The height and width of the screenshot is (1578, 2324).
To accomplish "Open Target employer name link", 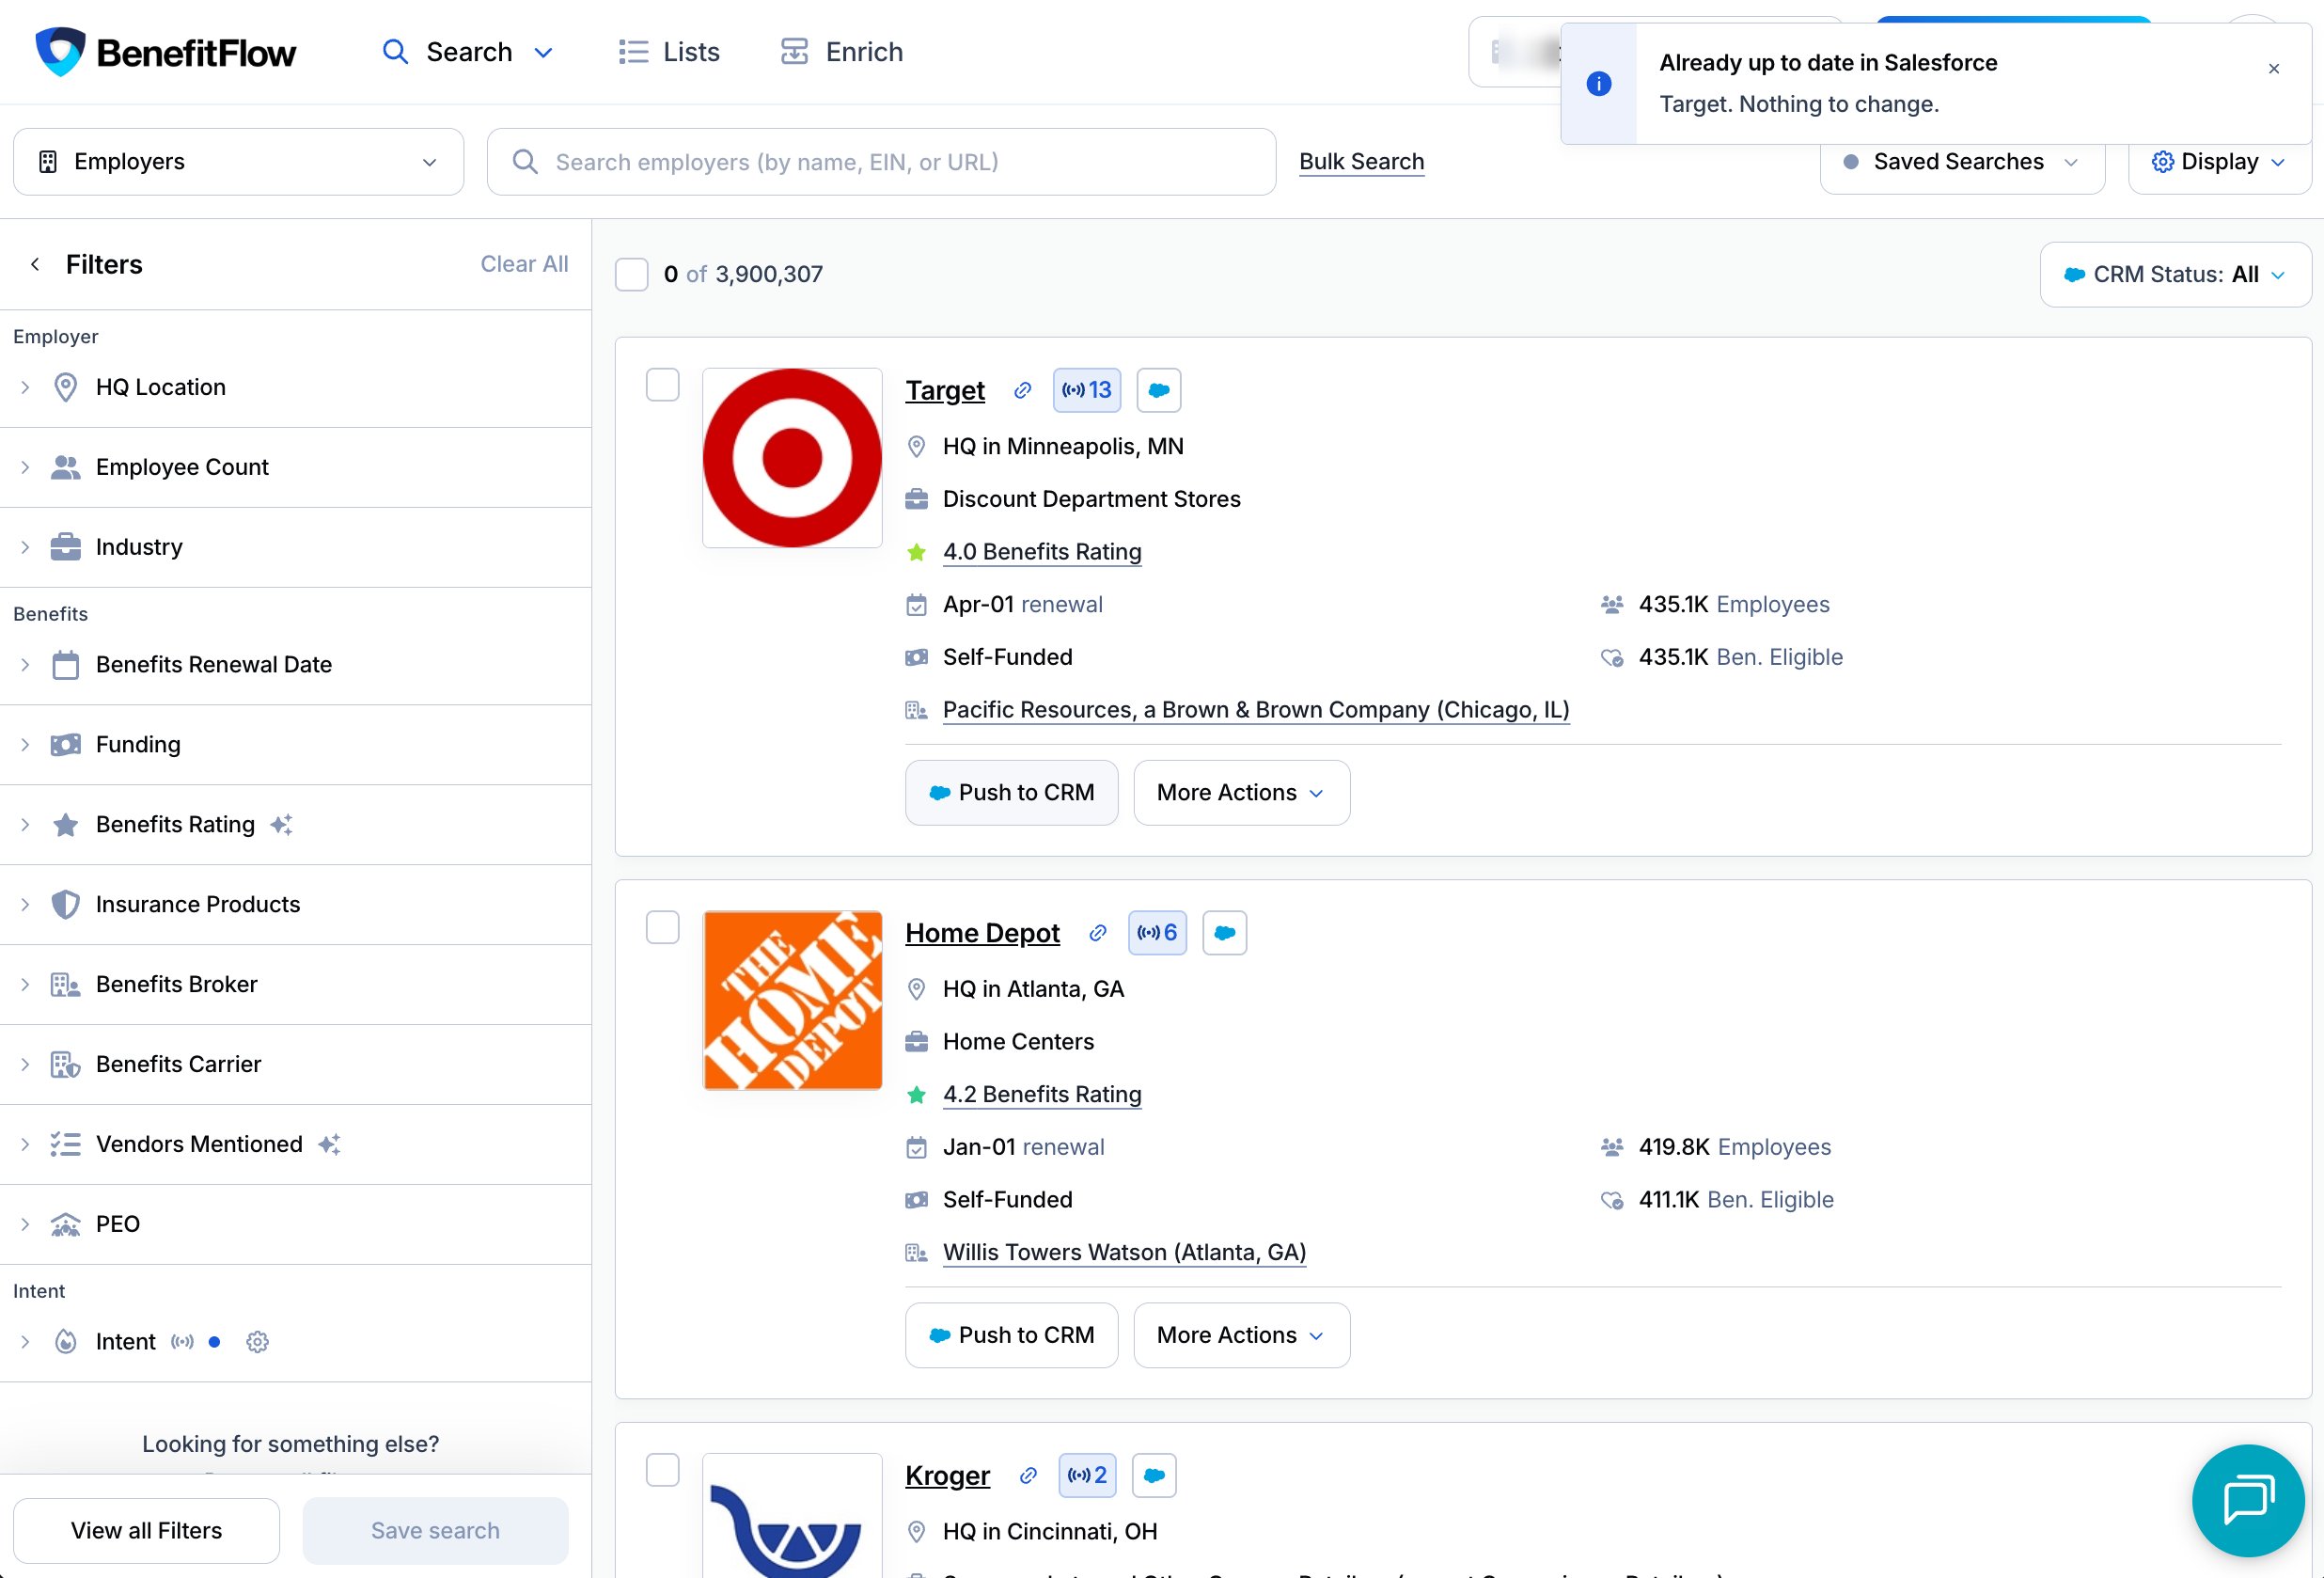I will (x=945, y=390).
